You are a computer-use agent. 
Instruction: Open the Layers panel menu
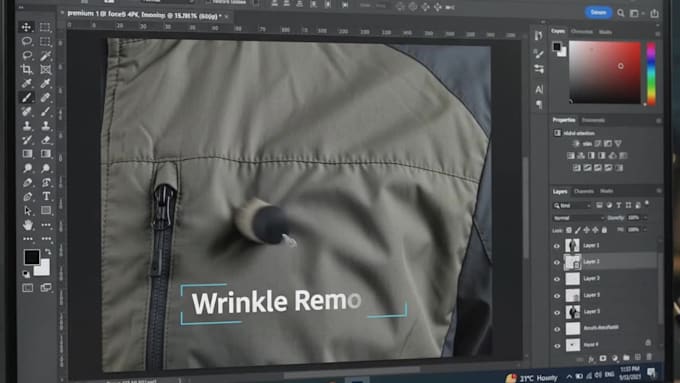(x=659, y=191)
